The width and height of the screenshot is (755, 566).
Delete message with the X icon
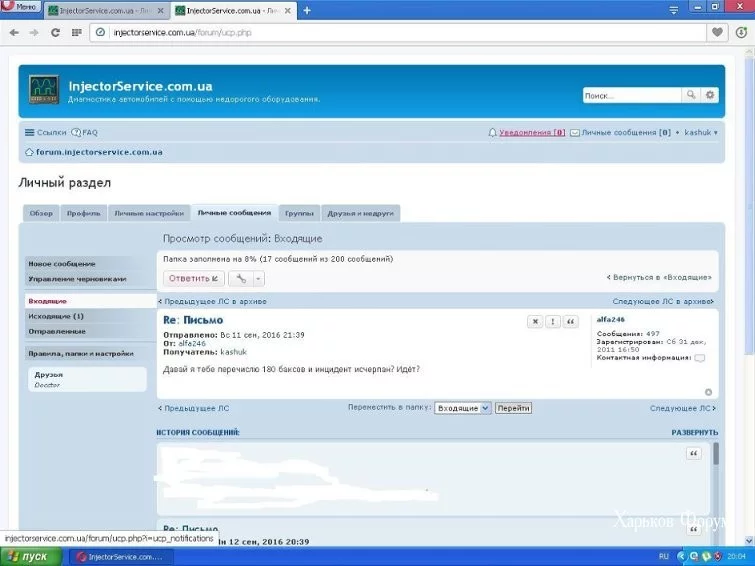click(535, 322)
